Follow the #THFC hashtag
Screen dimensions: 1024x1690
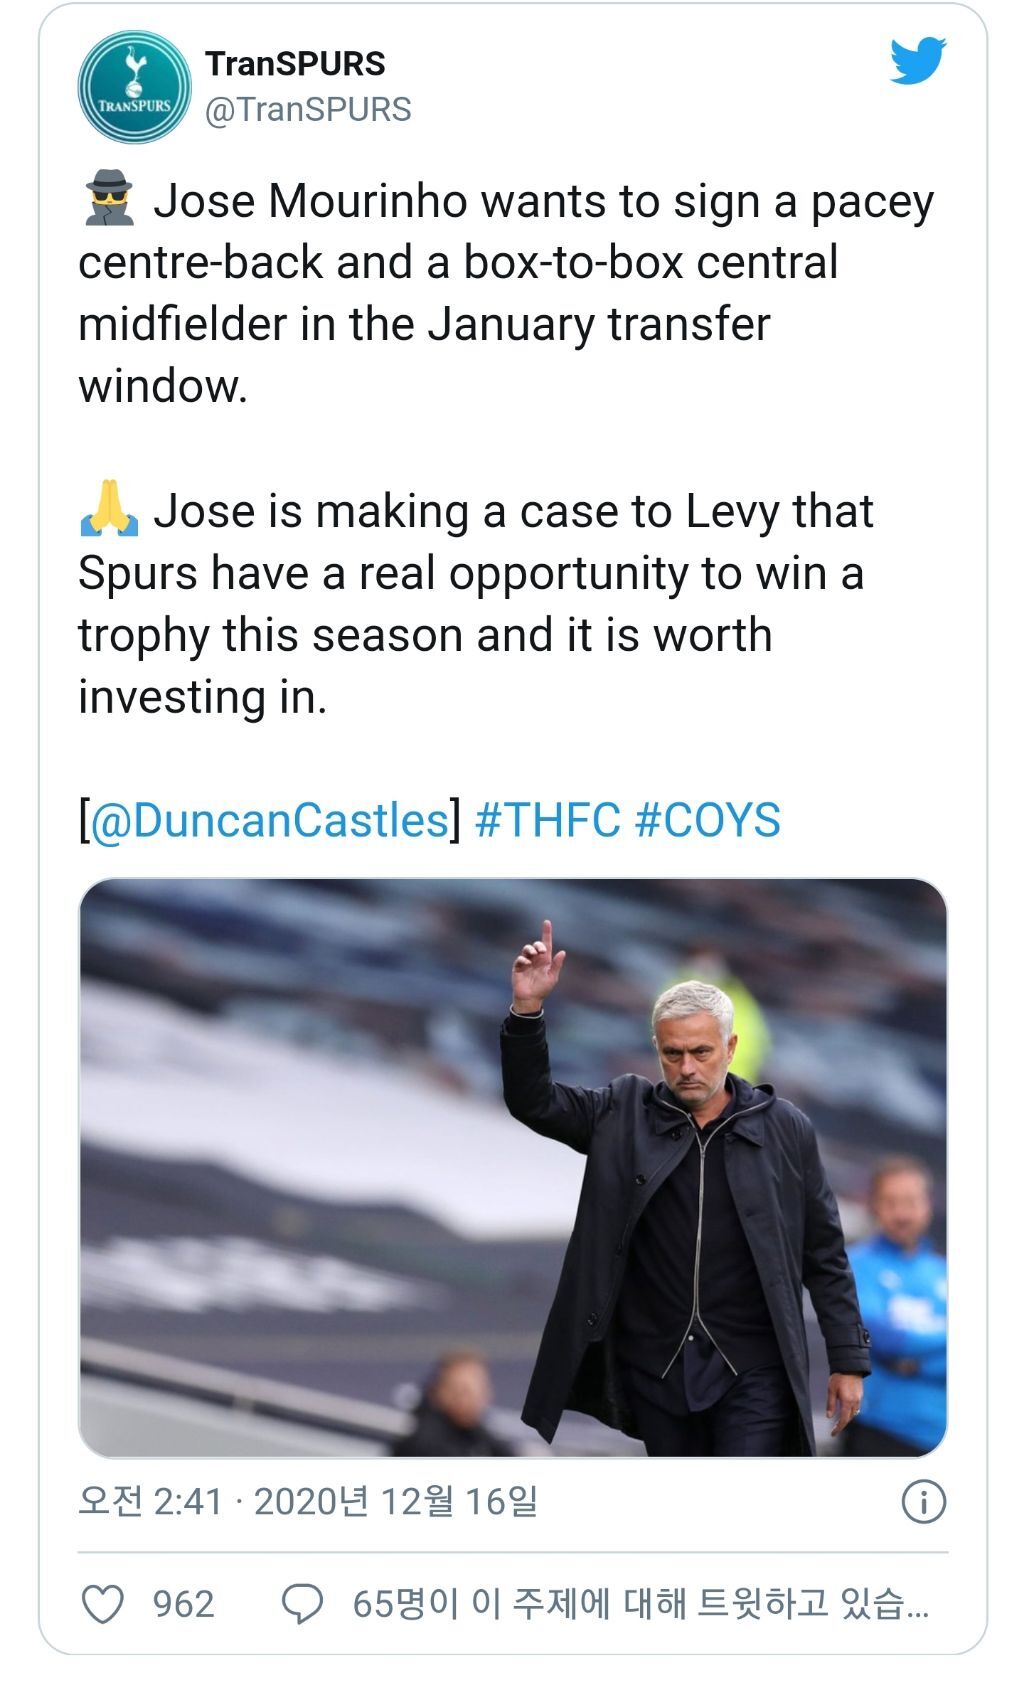coord(547,820)
